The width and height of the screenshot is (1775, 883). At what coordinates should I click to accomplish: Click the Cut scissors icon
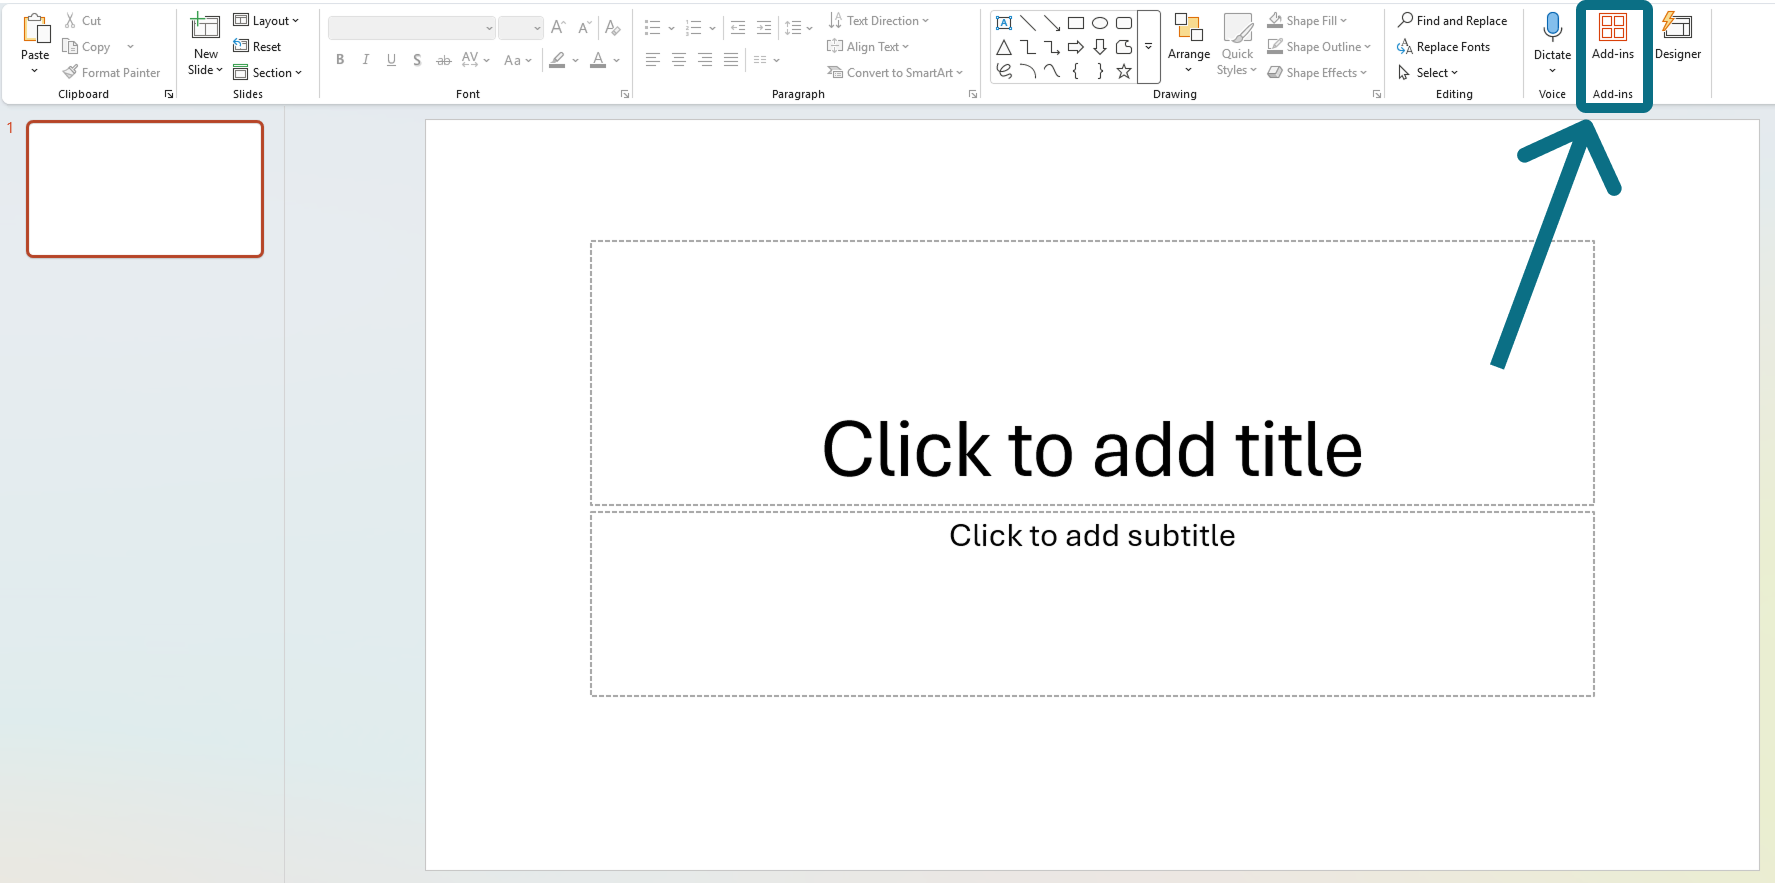(70, 20)
